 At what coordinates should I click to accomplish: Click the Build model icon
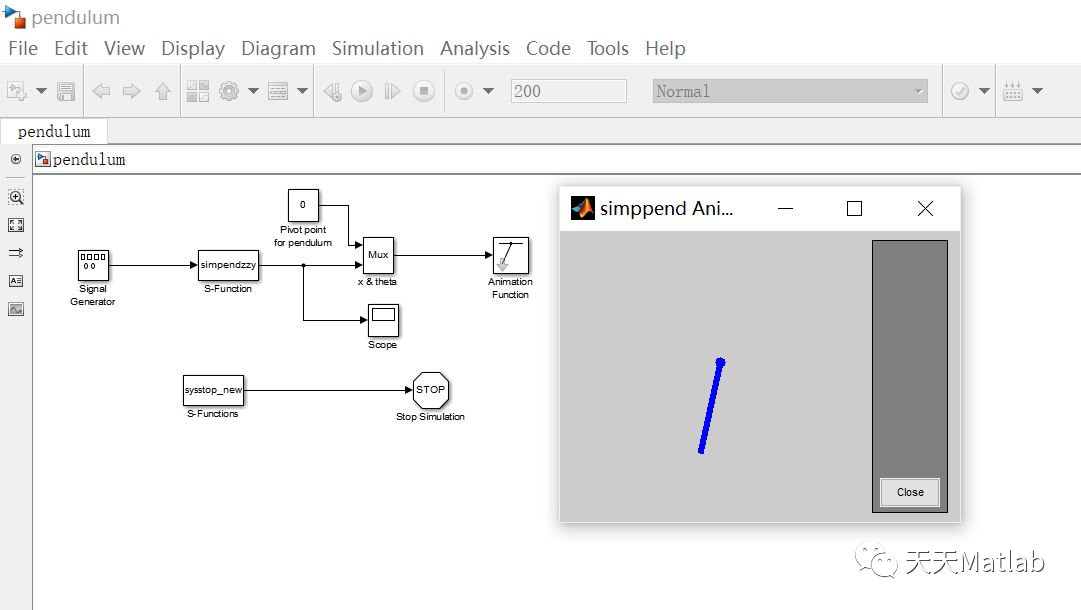point(1013,91)
